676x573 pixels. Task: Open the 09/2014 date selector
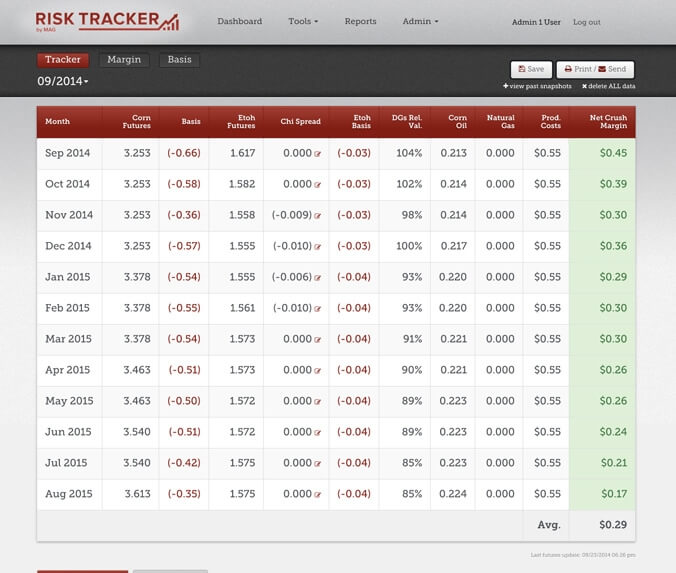(x=63, y=81)
